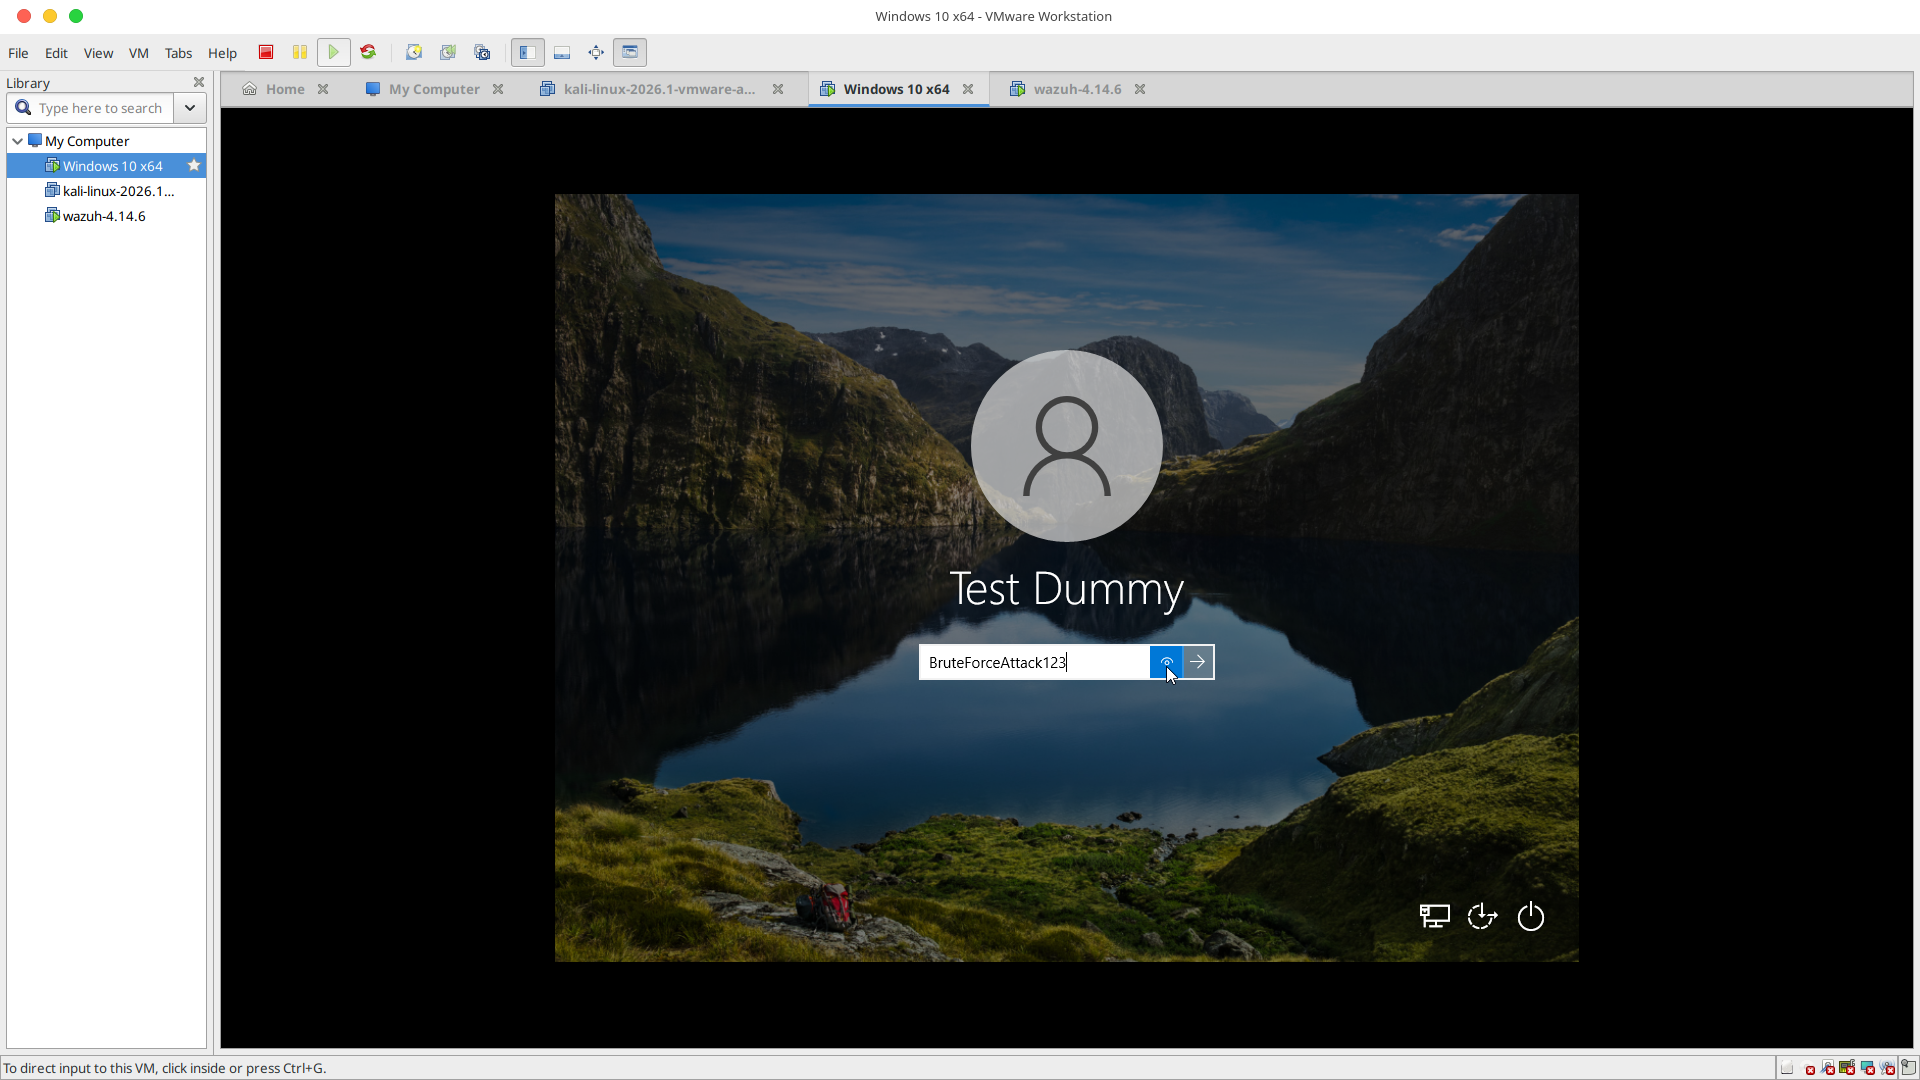Open the Ease of Access icon

pyautogui.click(x=1482, y=916)
